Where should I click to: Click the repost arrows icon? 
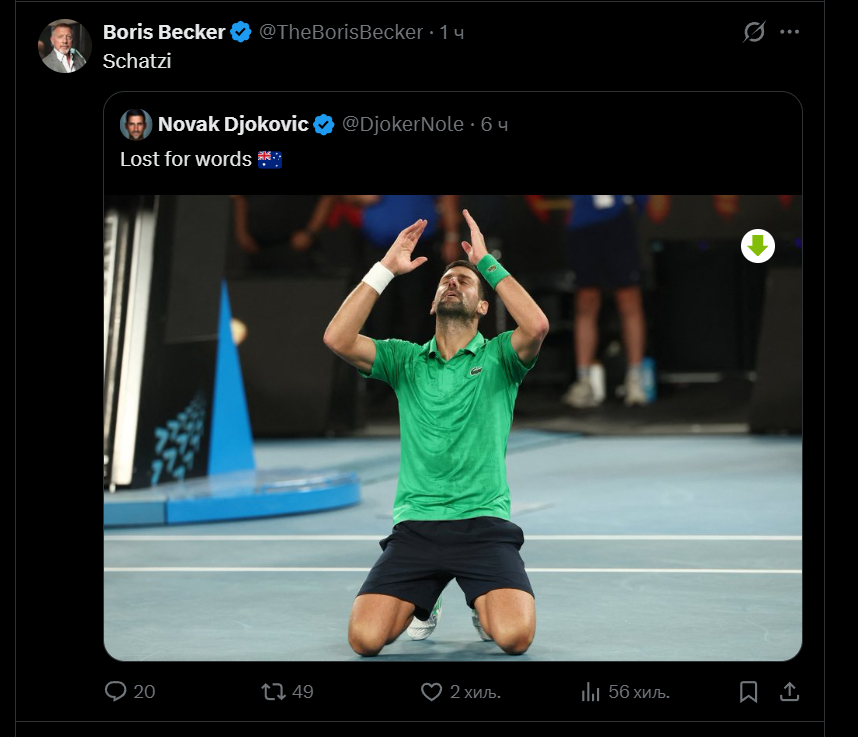click(273, 692)
